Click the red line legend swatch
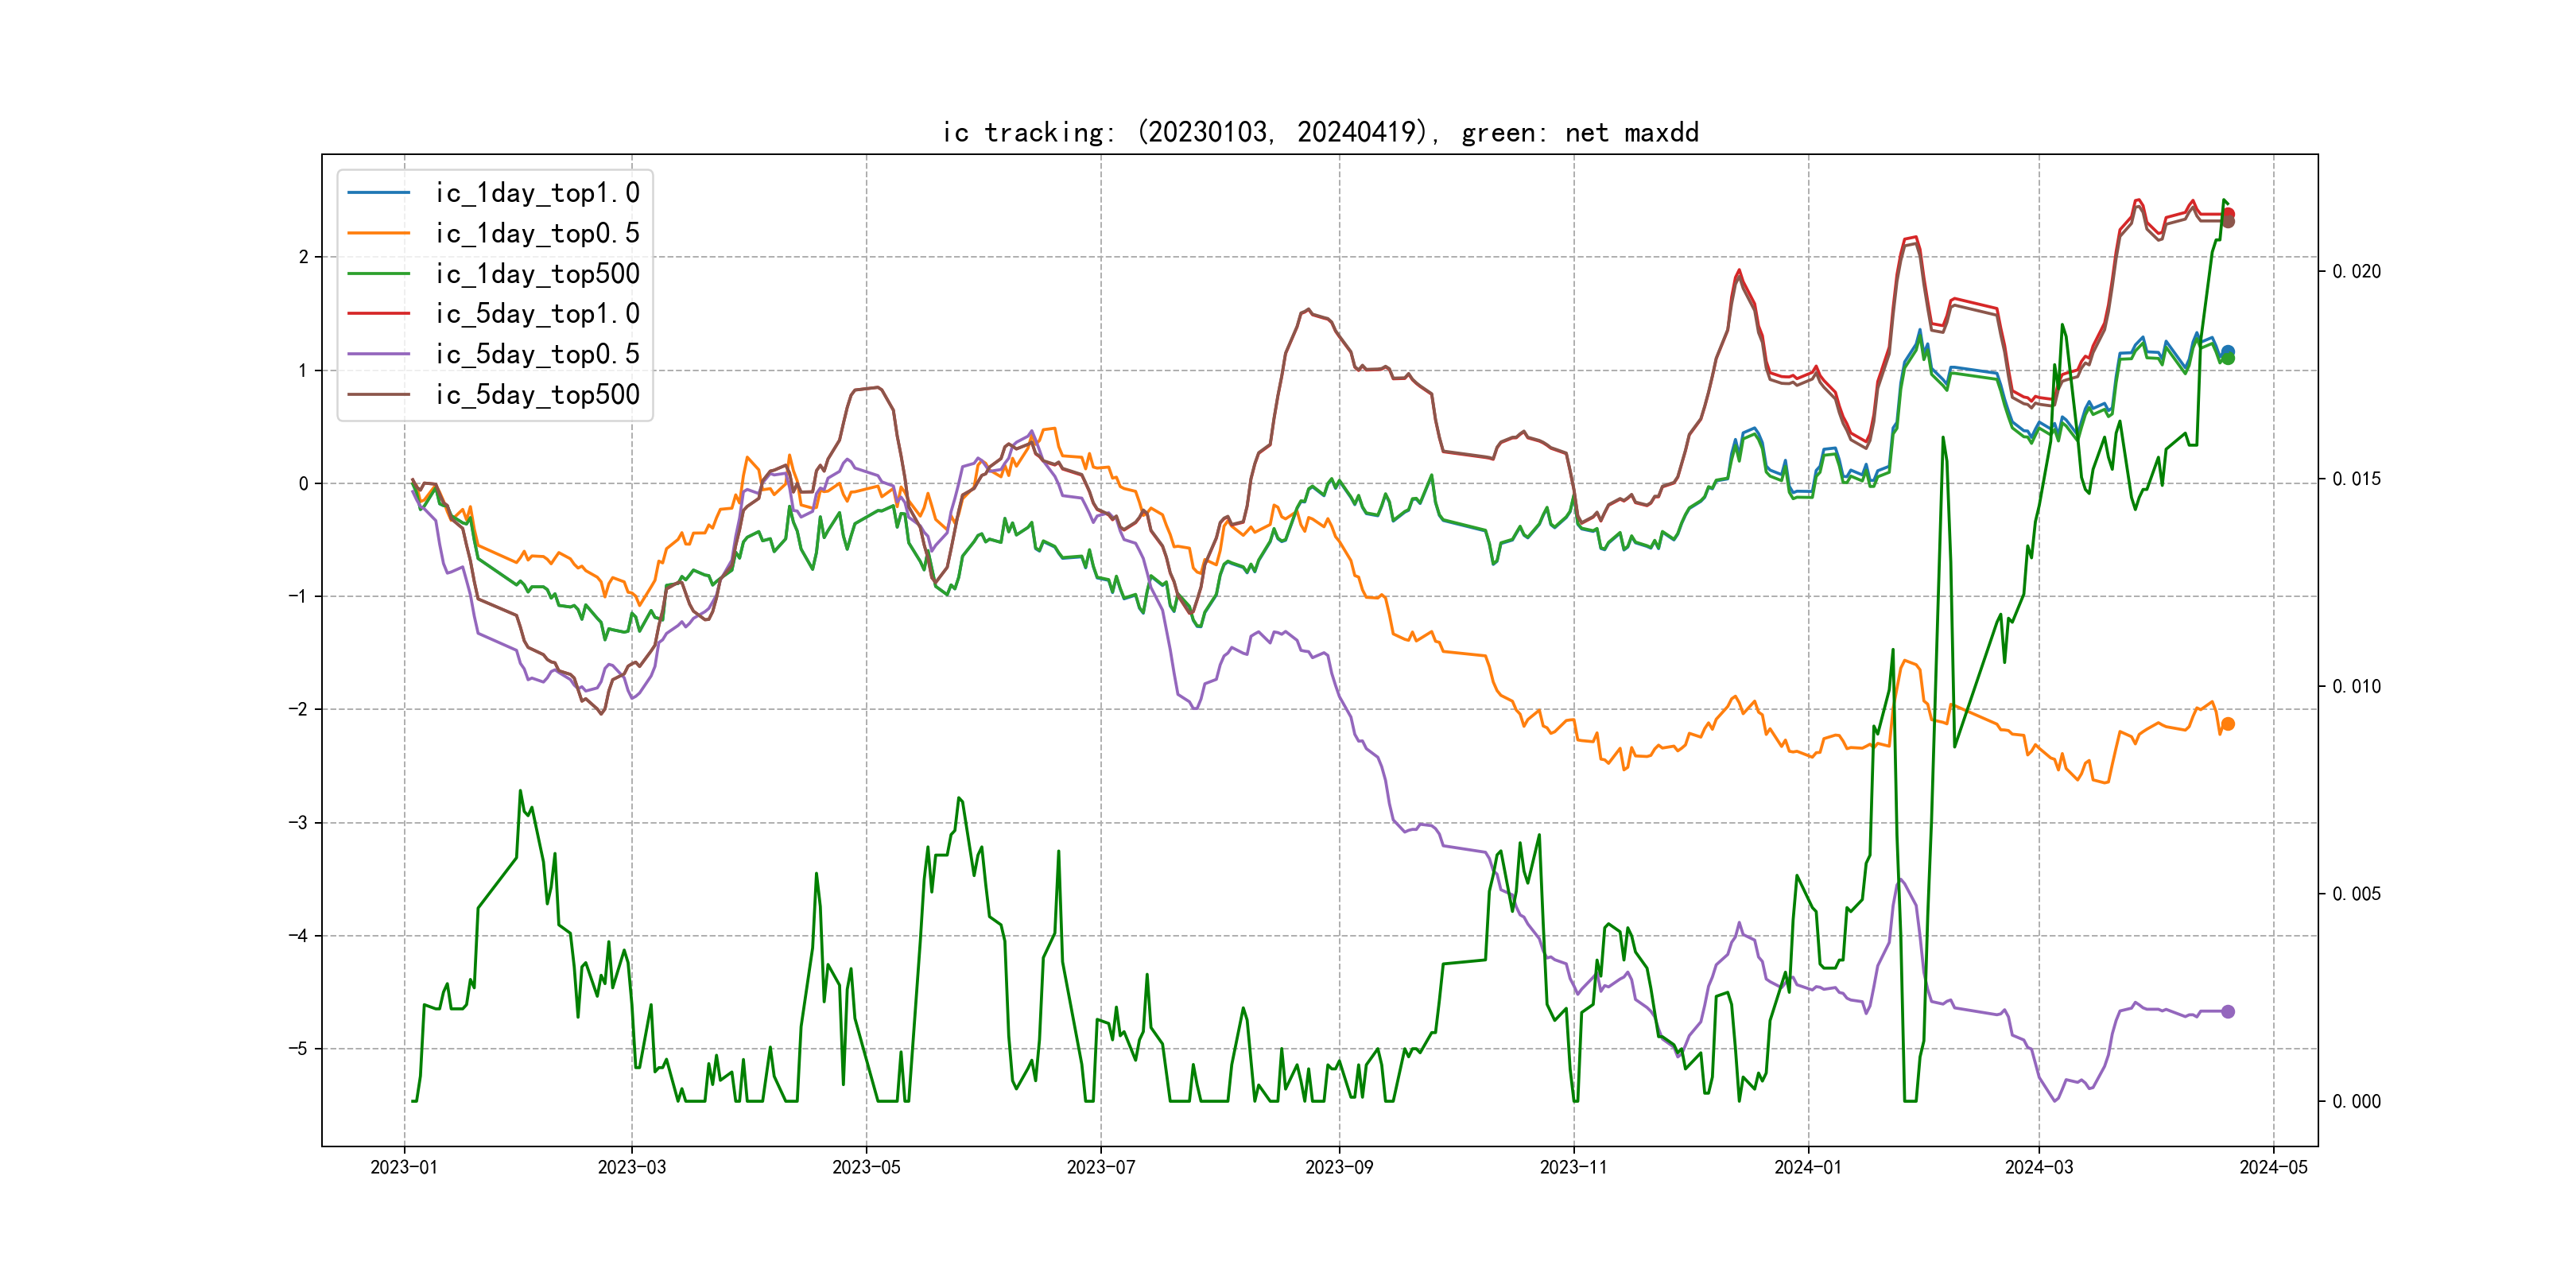 pyautogui.click(x=379, y=314)
